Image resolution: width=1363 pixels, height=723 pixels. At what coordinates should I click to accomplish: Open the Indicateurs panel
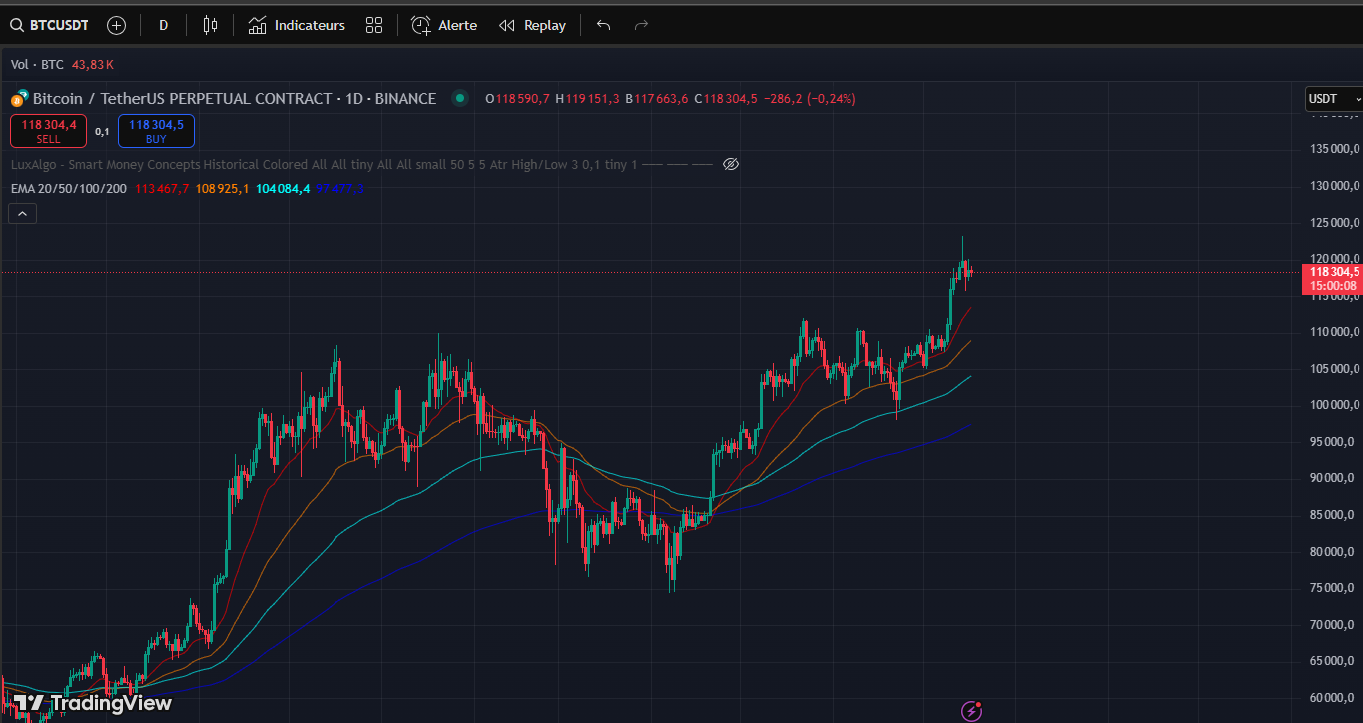[x=297, y=25]
